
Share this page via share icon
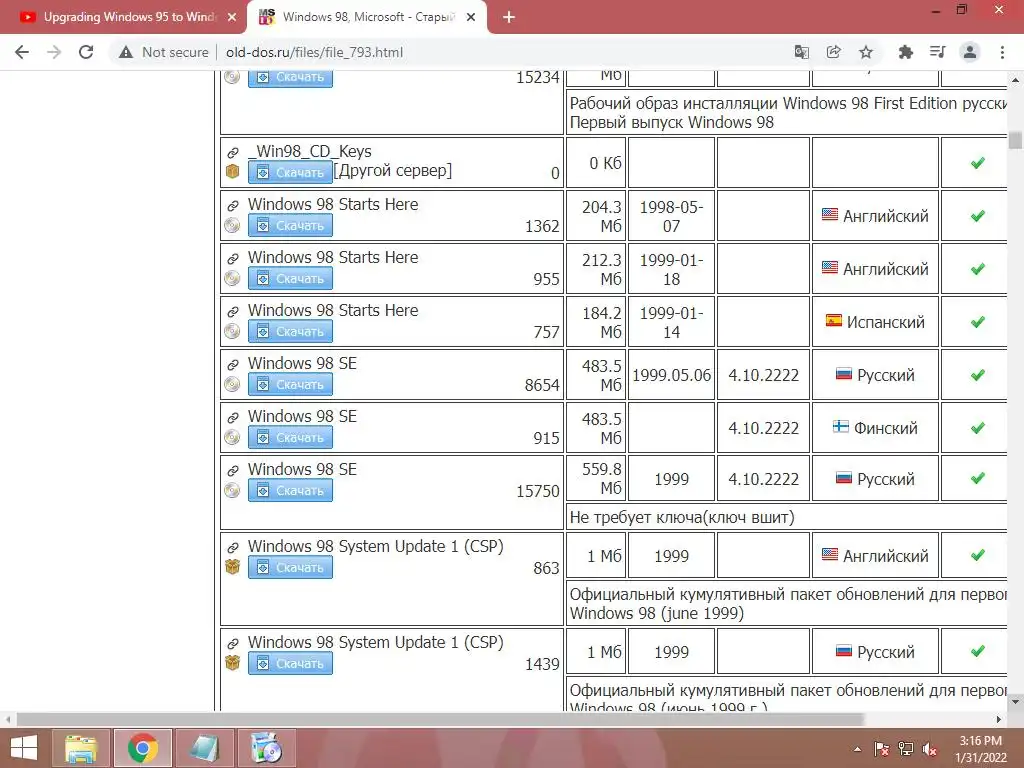click(833, 52)
